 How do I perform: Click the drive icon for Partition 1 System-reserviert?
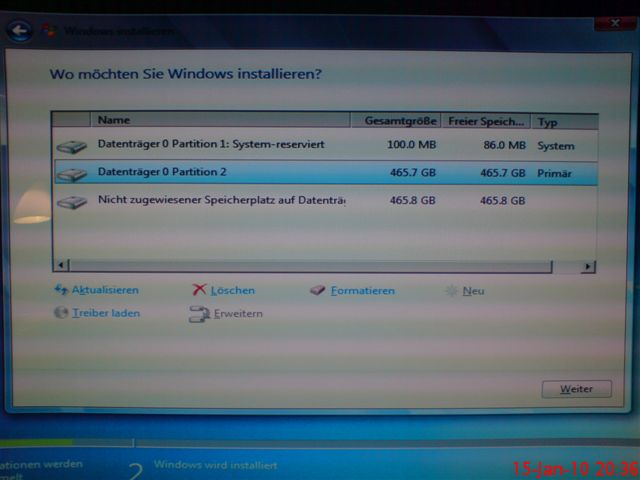72,147
